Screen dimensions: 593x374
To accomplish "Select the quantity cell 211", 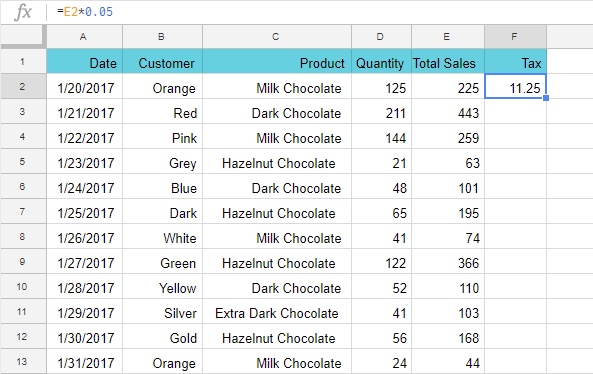I will [x=381, y=112].
